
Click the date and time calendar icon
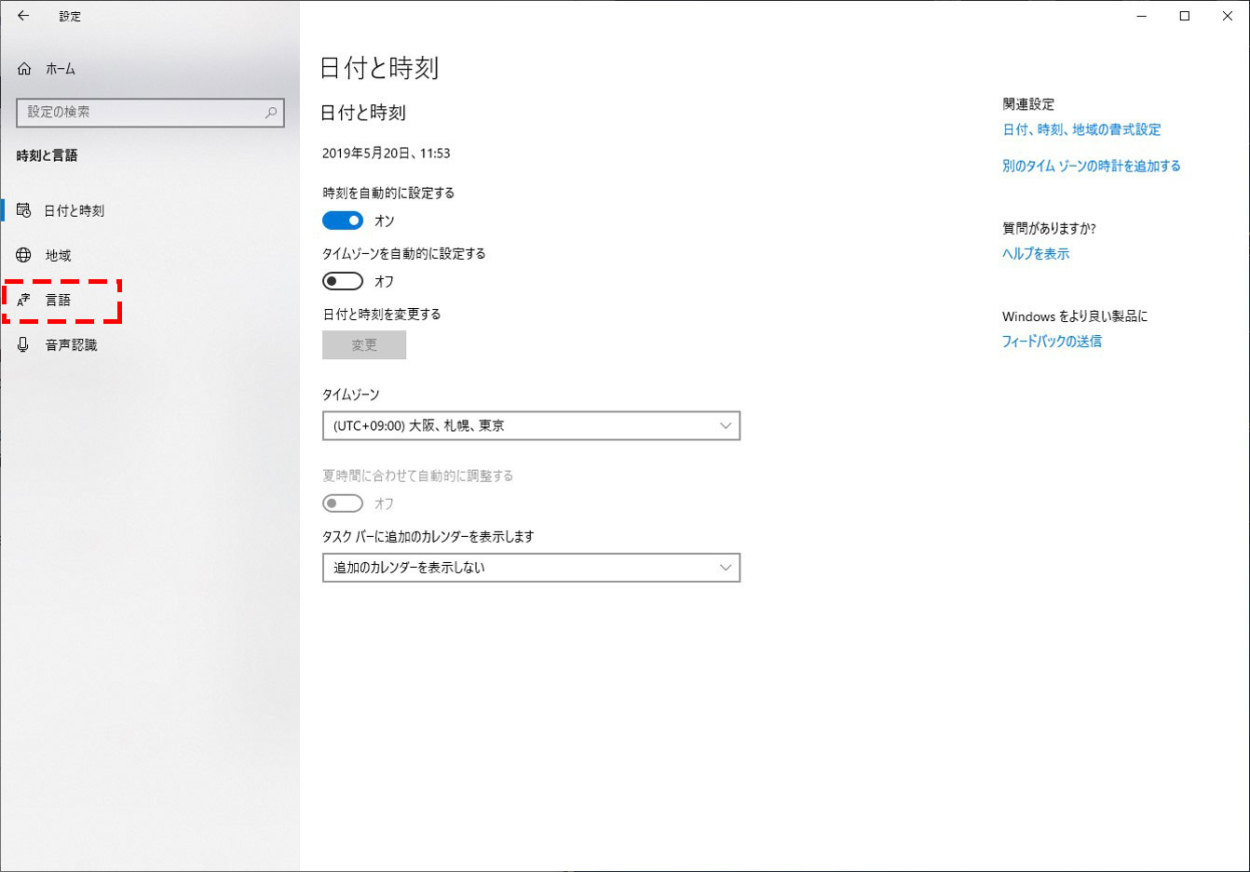pyautogui.click(x=24, y=211)
